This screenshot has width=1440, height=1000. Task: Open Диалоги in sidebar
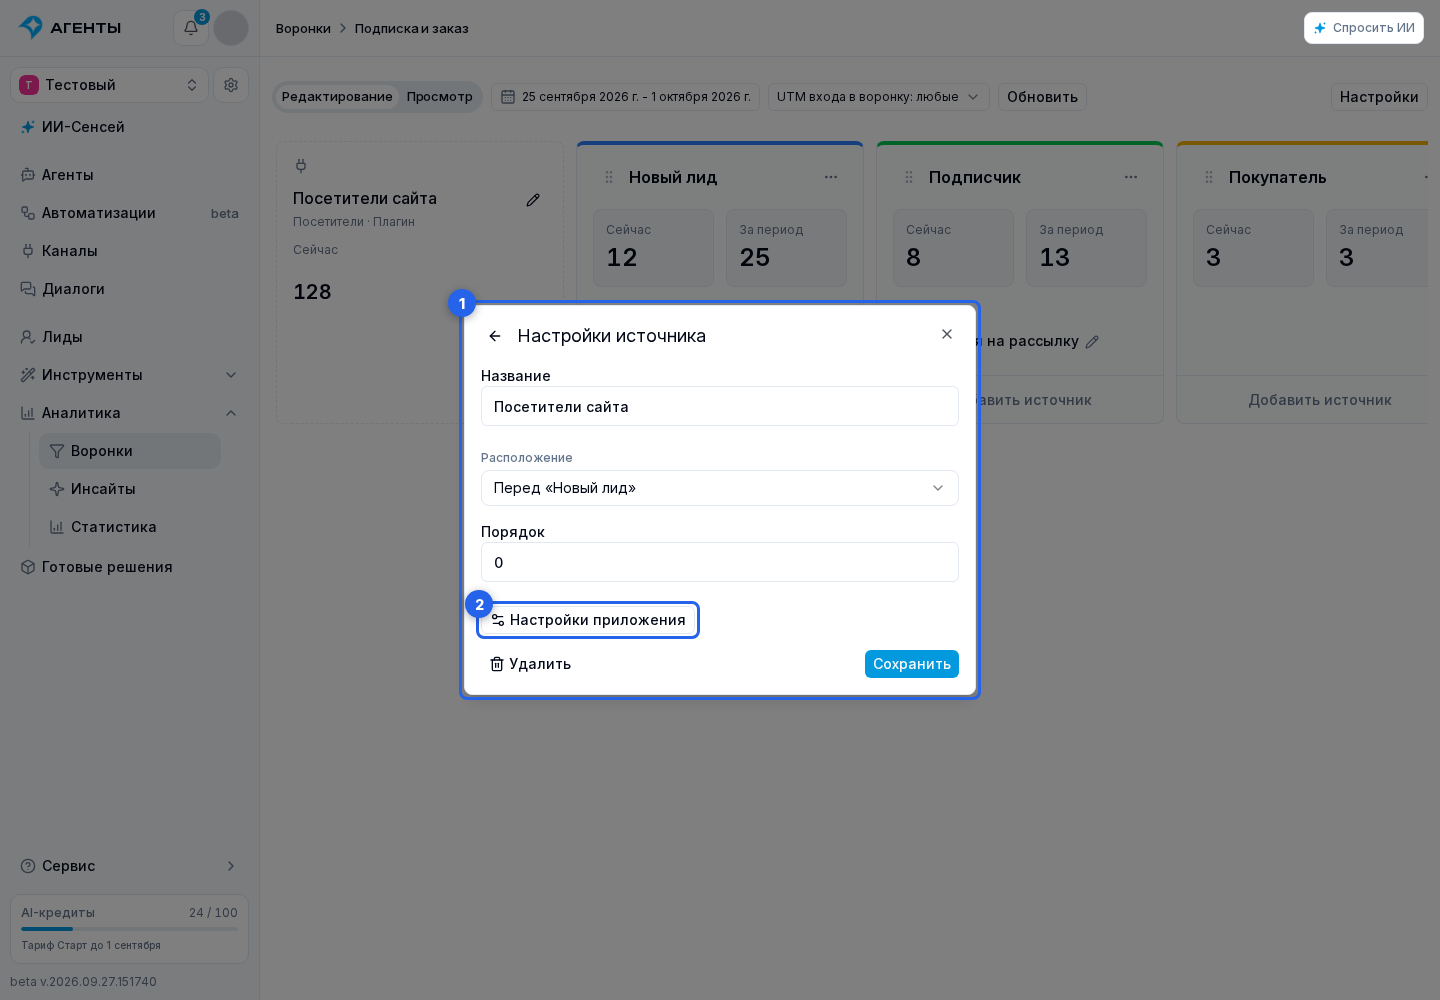(130, 289)
